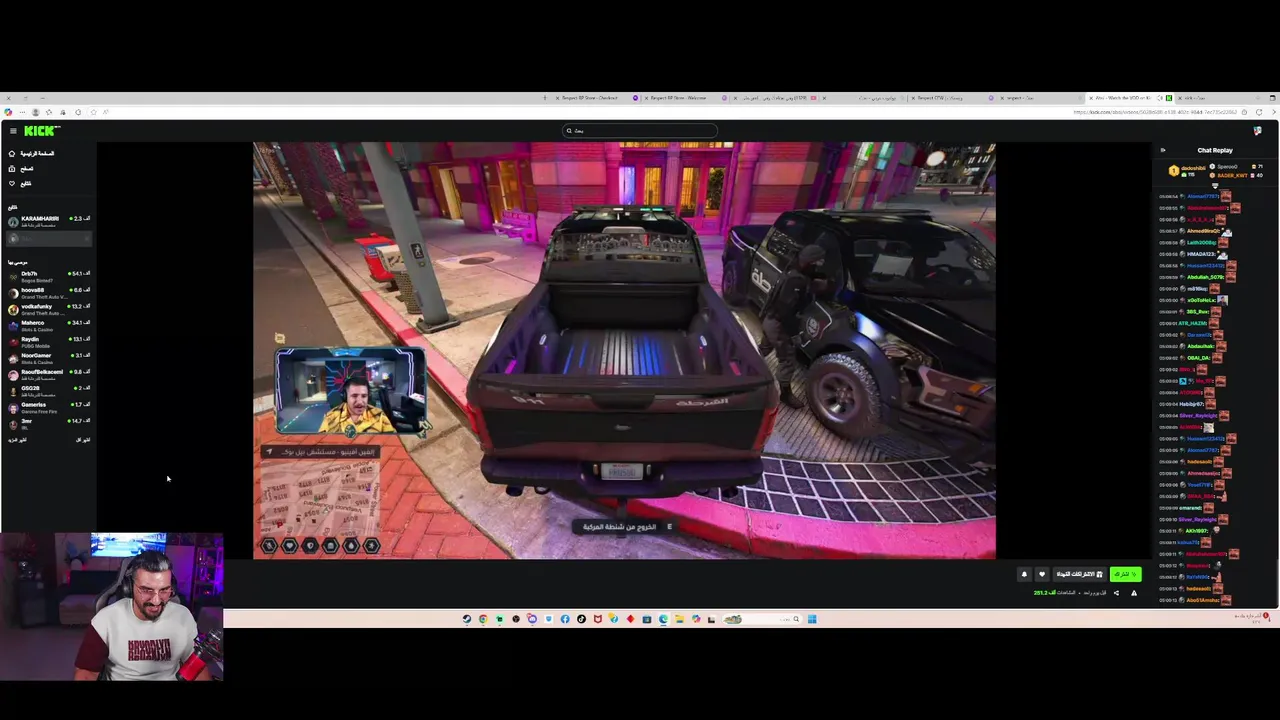Open TikTok icon in taskbar

[x=581, y=619]
